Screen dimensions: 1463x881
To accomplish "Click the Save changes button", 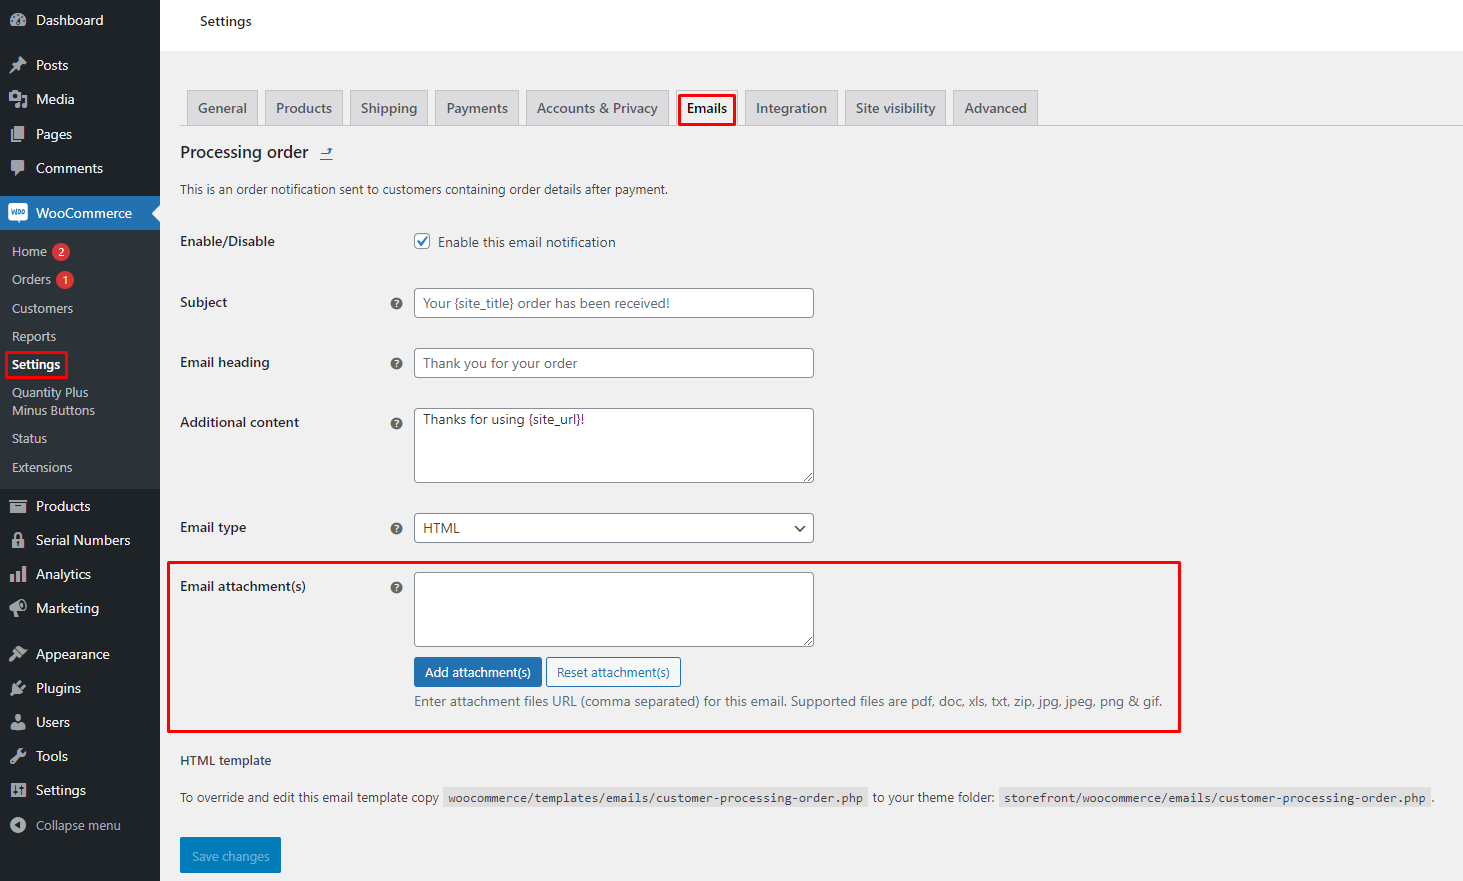I will [x=230, y=855].
